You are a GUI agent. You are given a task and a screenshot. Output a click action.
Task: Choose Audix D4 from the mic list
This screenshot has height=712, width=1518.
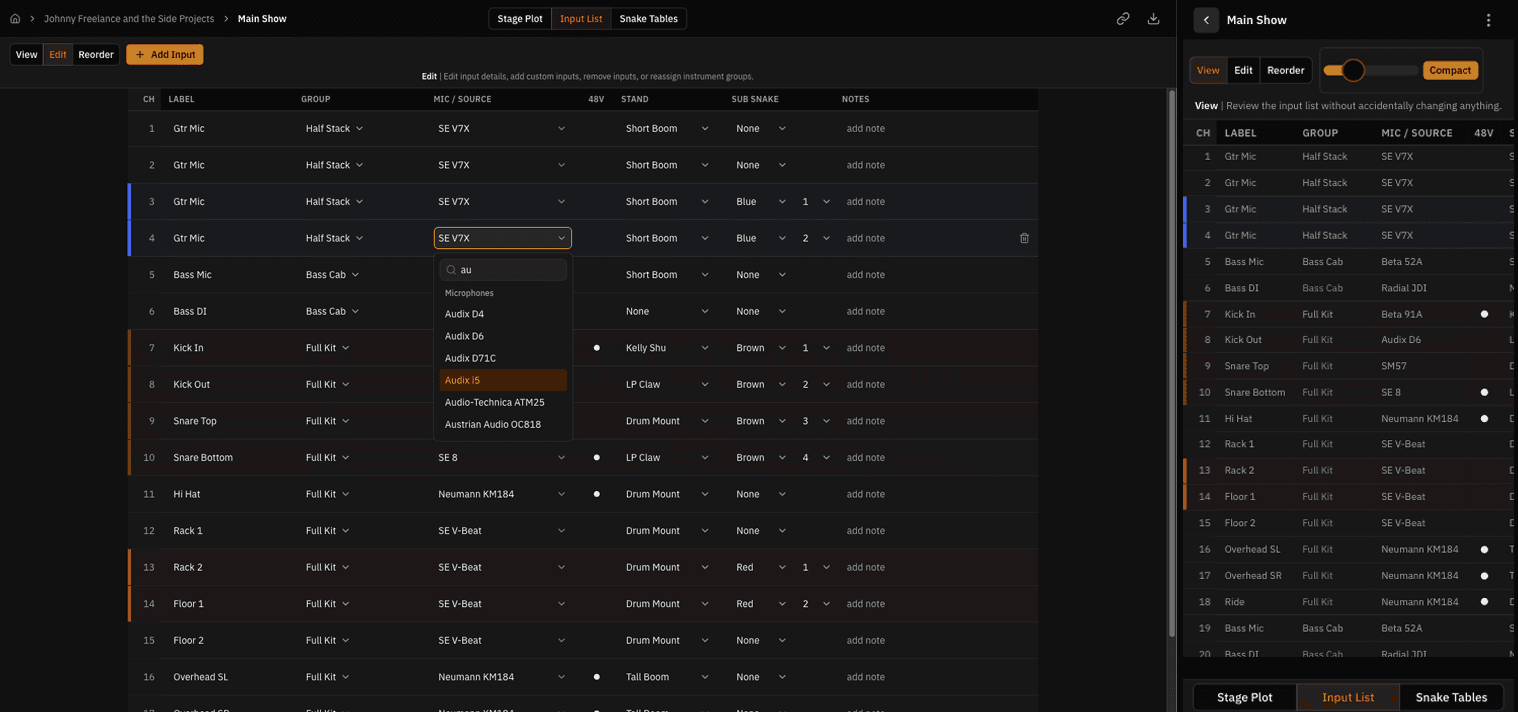(503, 314)
